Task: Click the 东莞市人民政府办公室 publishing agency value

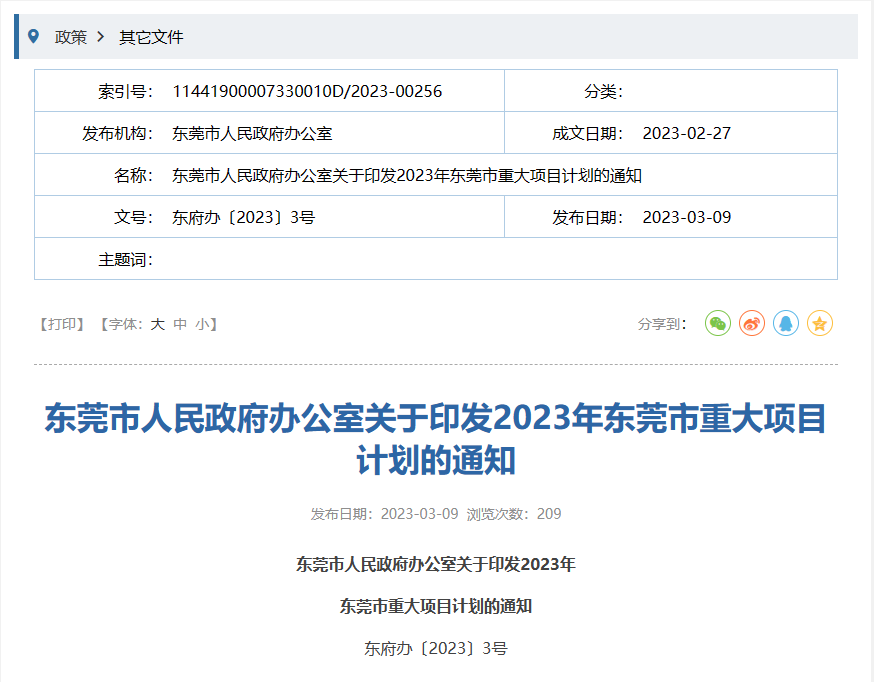Action: point(252,134)
